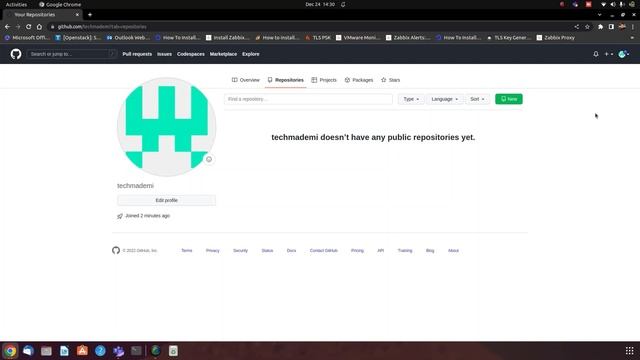The width and height of the screenshot is (640, 360).
Task: Open the clock and calendar panel
Action: click(320, 4)
